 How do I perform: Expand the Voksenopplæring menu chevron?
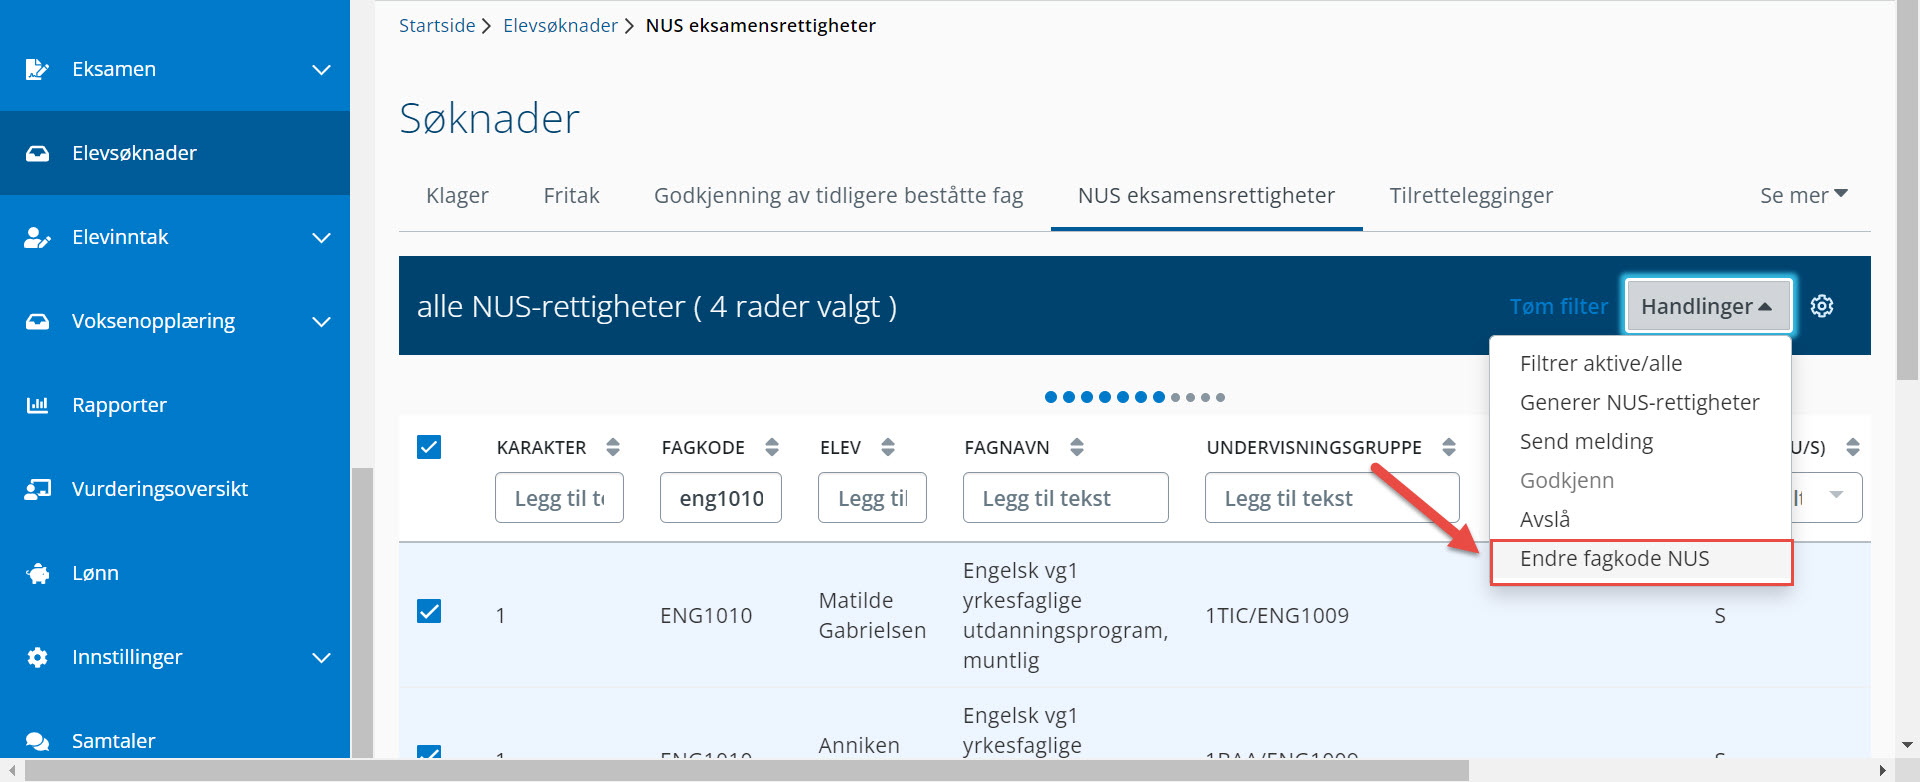321,321
